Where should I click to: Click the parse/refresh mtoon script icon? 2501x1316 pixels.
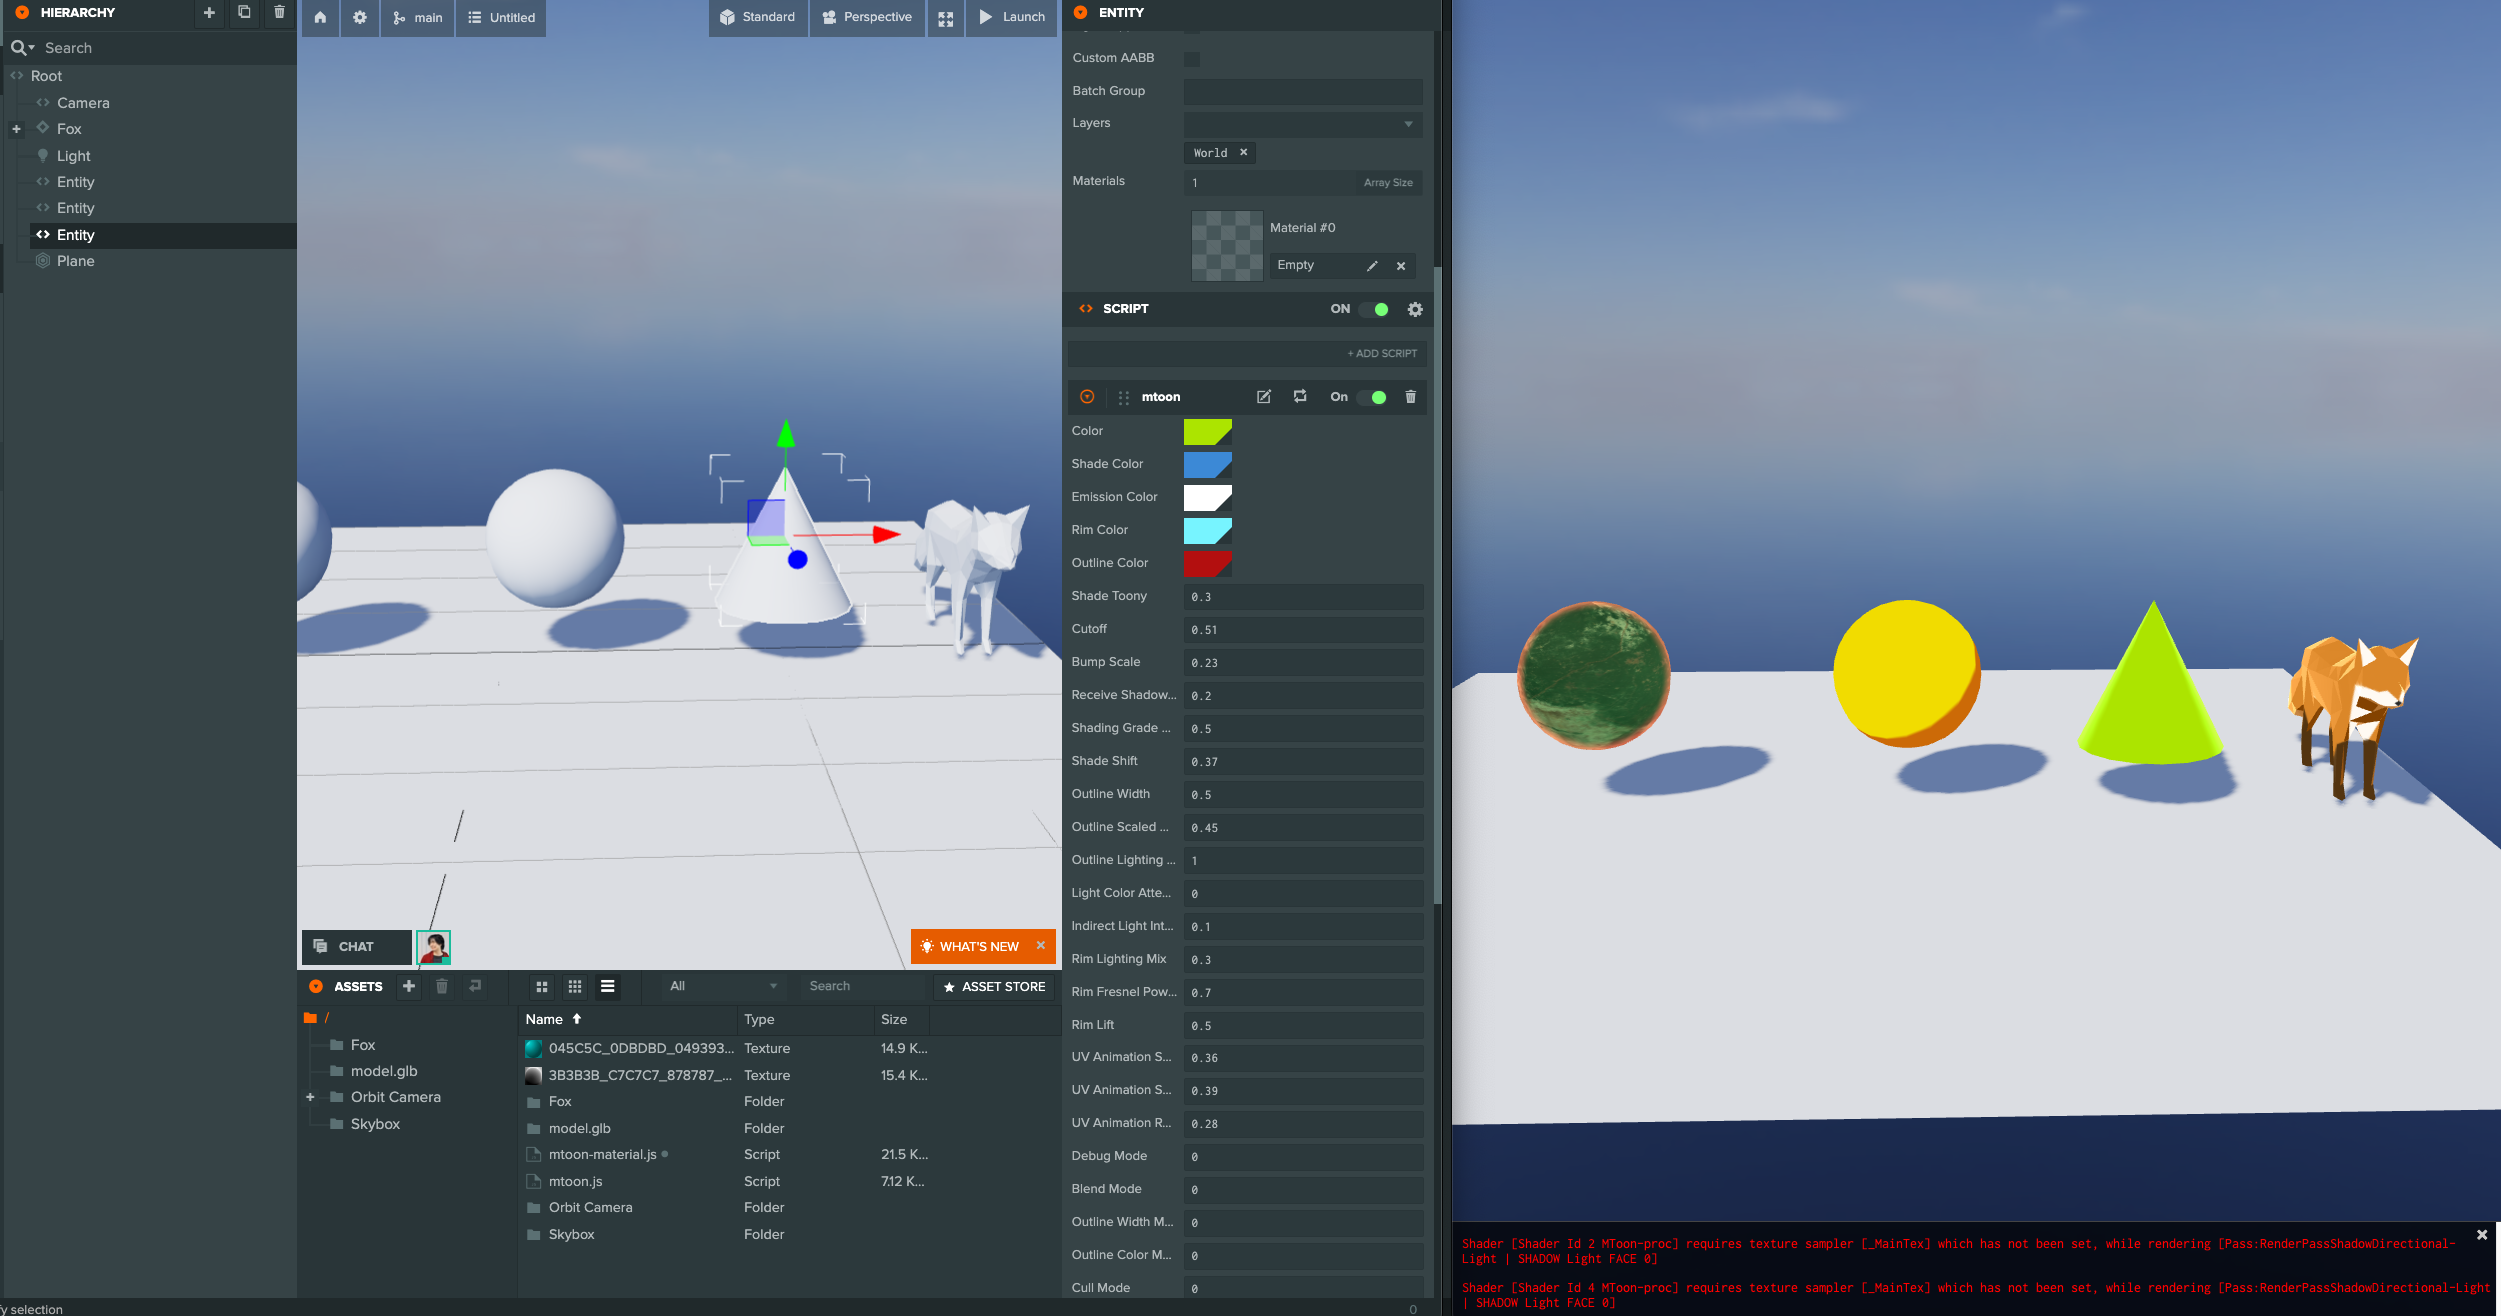pyautogui.click(x=1300, y=397)
